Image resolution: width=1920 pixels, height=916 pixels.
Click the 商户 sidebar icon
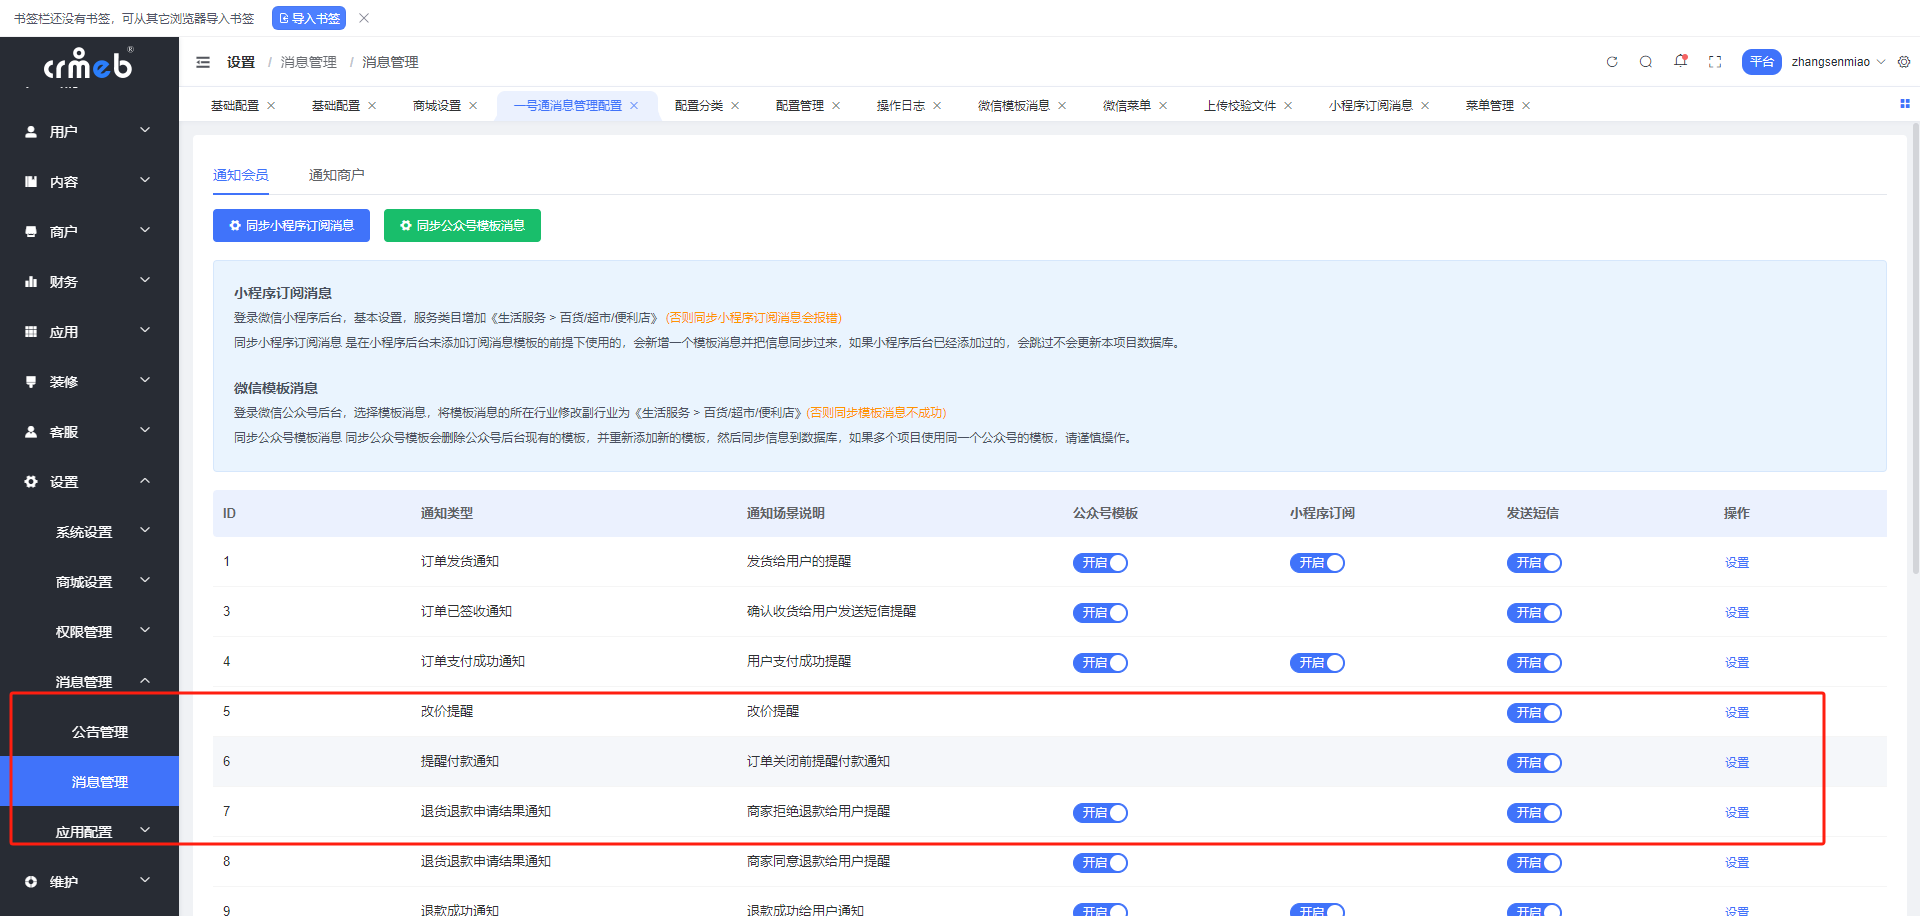31,232
